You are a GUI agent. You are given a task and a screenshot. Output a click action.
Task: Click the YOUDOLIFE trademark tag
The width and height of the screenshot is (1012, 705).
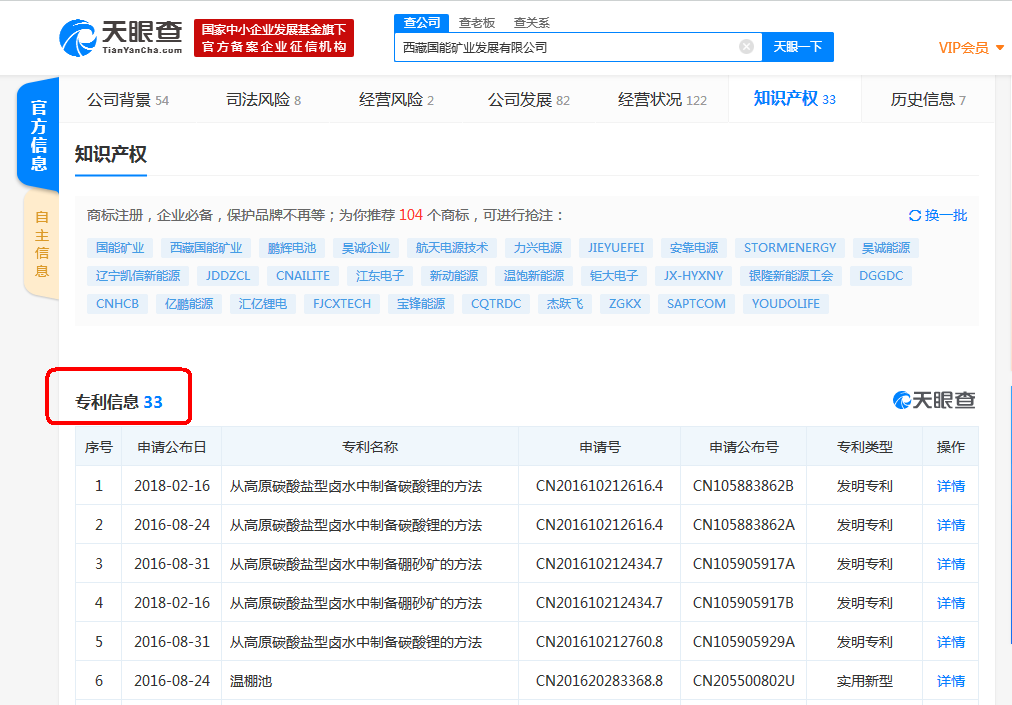coord(786,303)
